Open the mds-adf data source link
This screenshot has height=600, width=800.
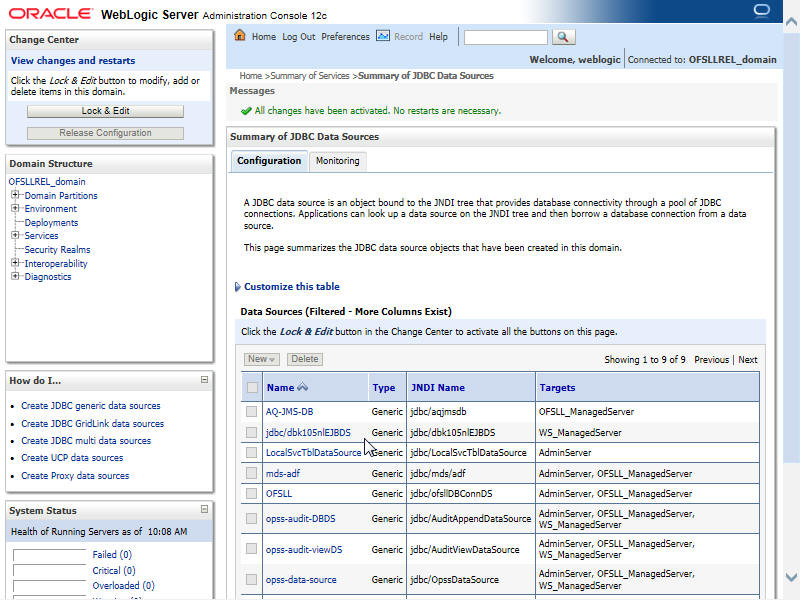point(283,473)
